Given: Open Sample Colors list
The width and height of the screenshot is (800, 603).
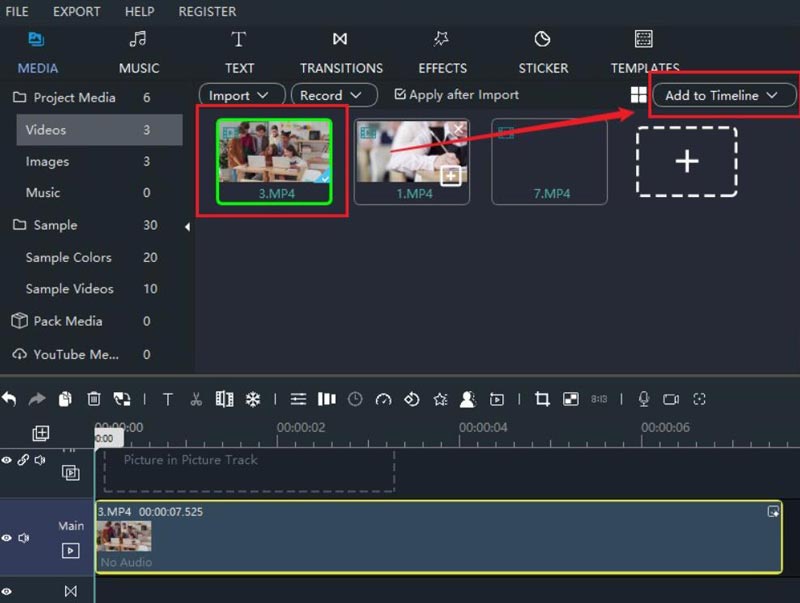Looking at the screenshot, I should tap(68, 257).
